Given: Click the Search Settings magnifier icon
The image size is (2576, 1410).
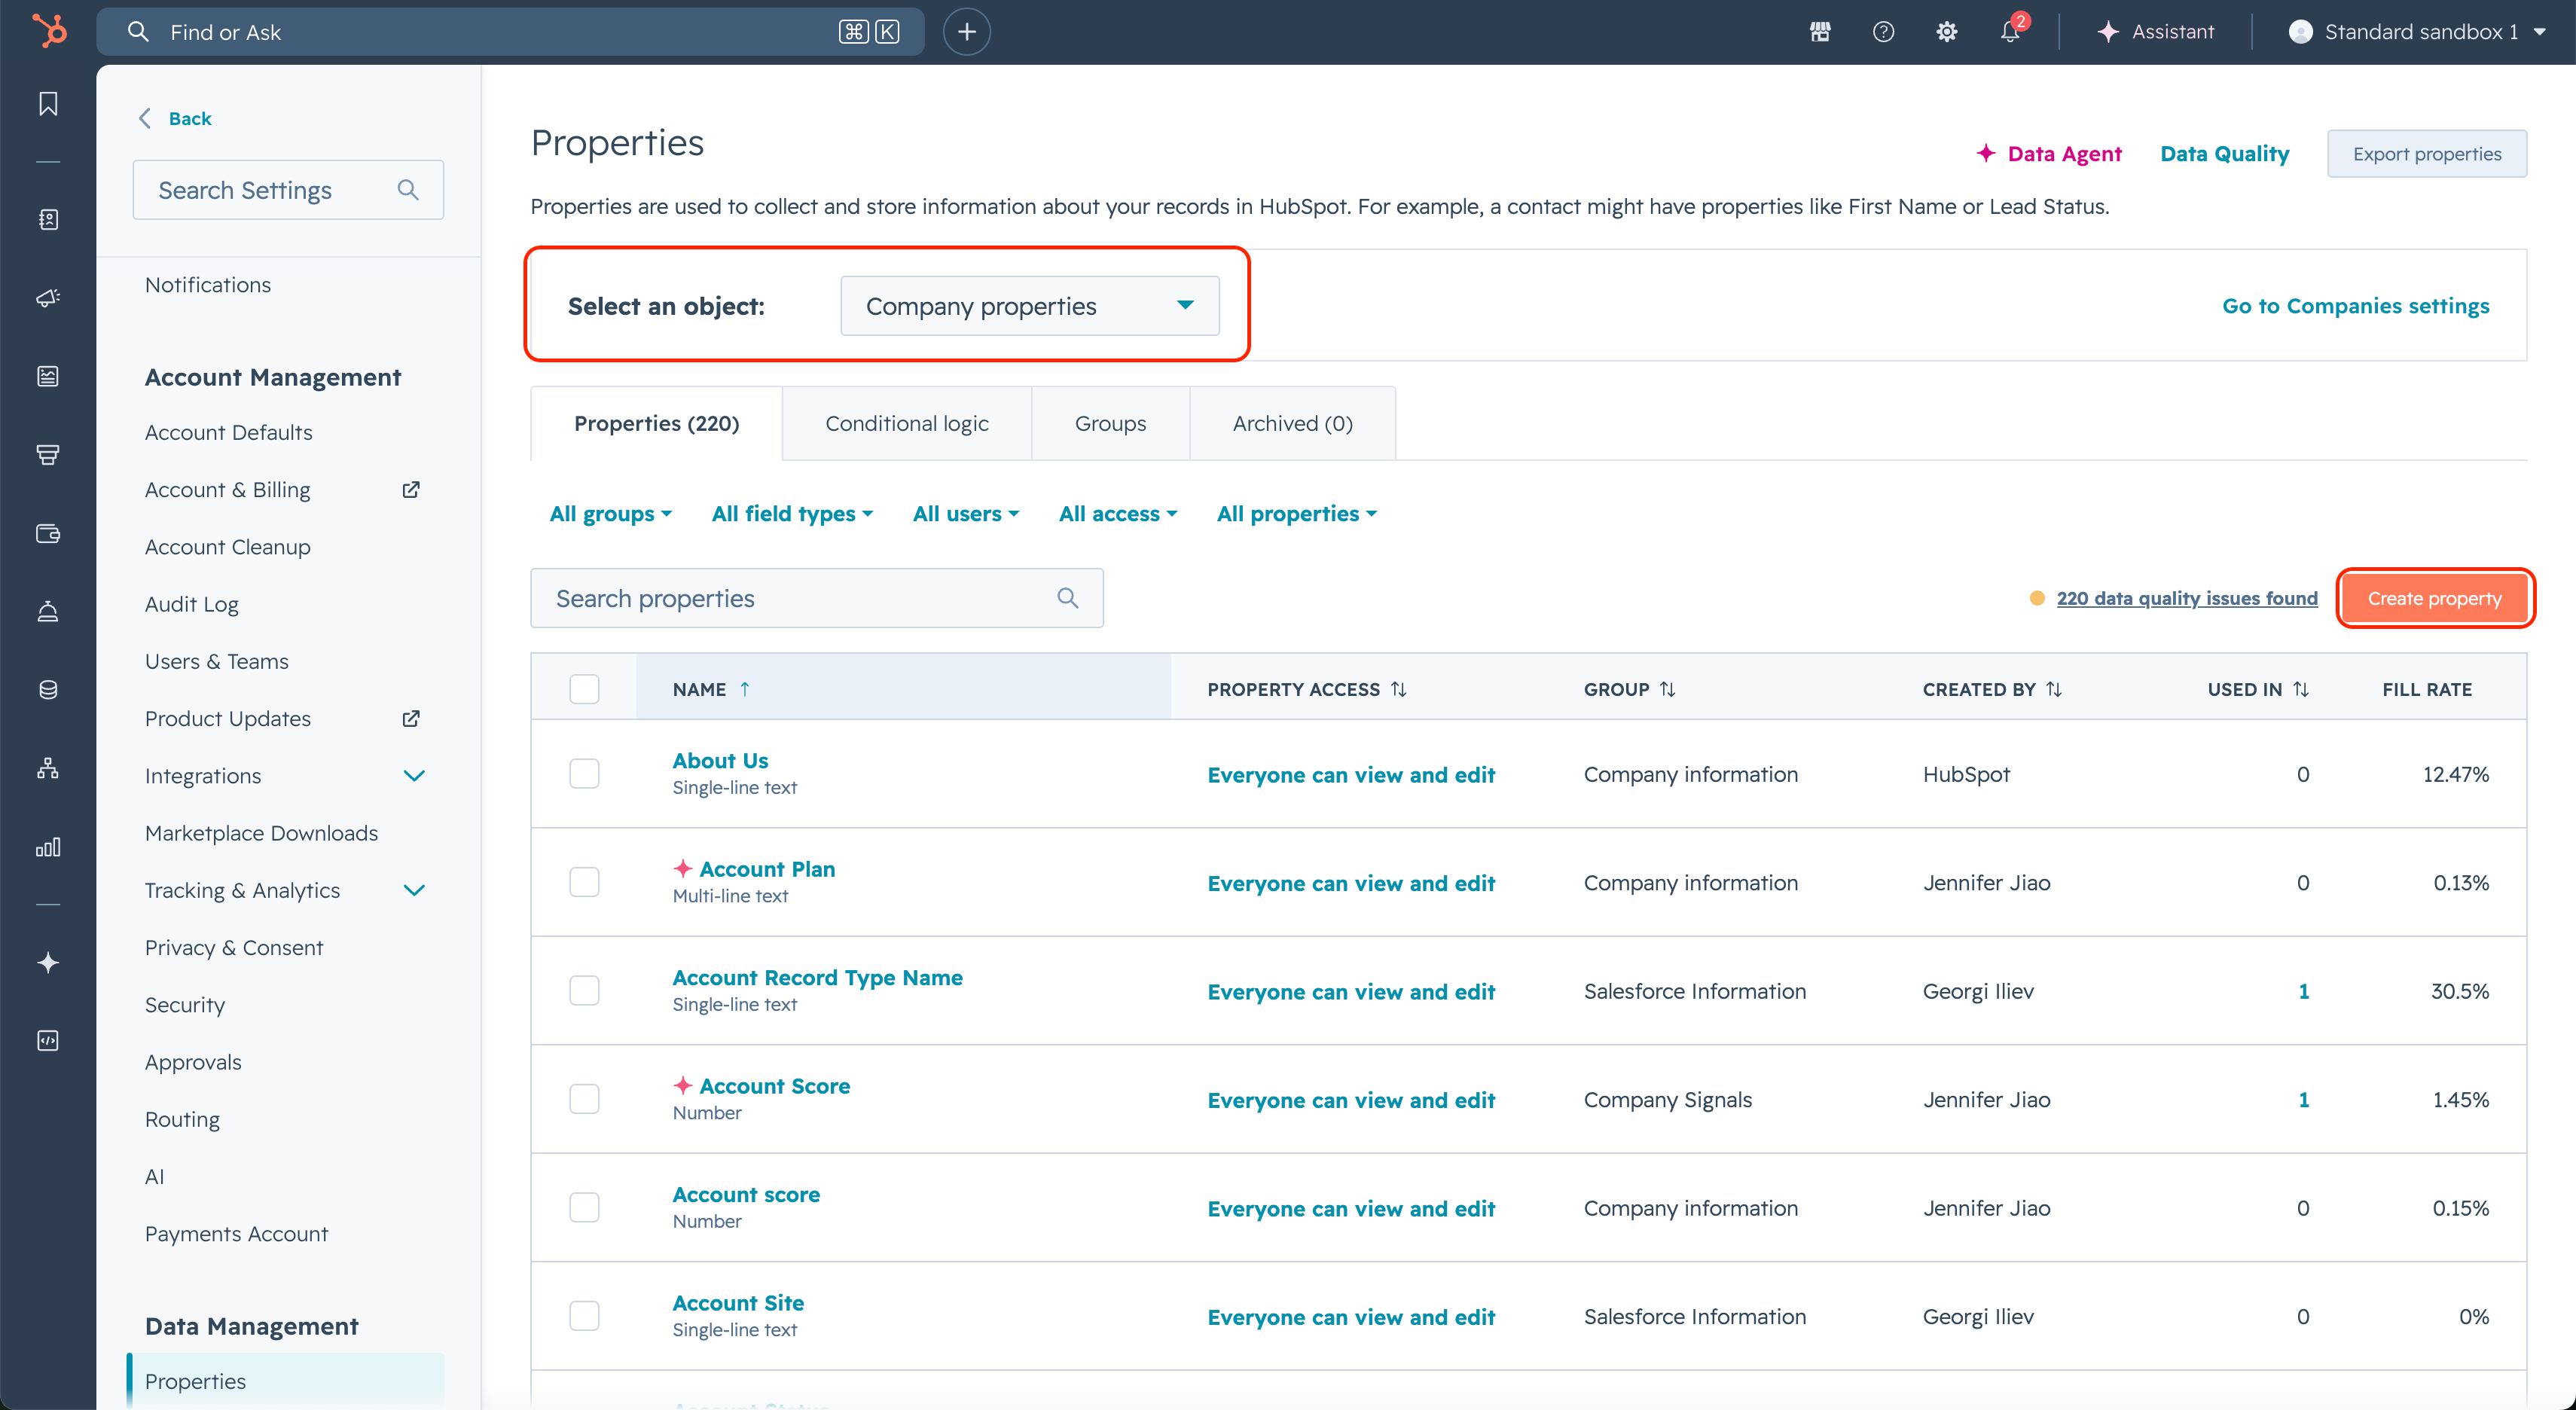Looking at the screenshot, I should (408, 190).
